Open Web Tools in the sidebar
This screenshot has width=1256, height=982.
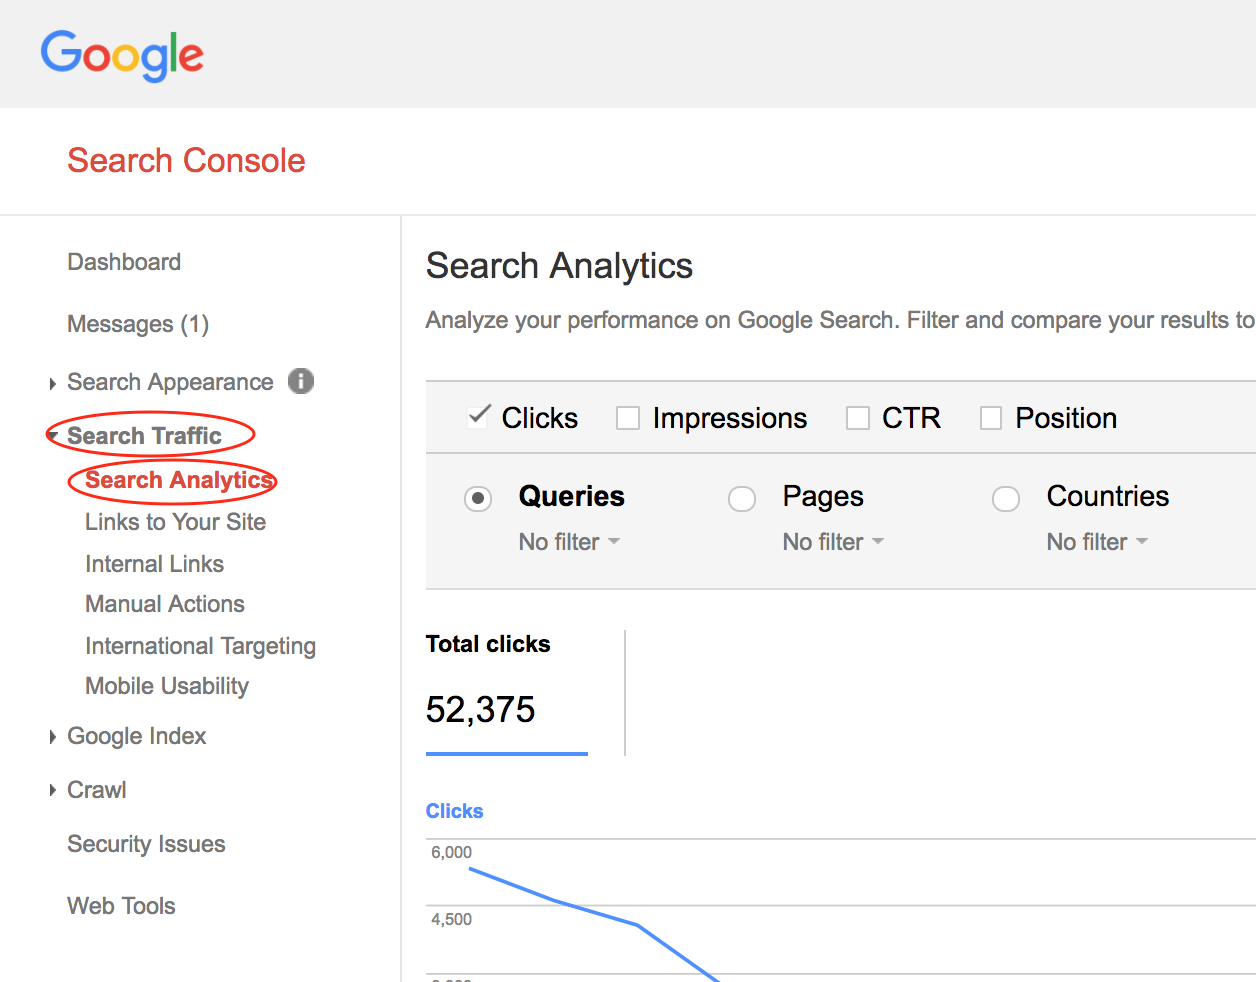tap(121, 906)
